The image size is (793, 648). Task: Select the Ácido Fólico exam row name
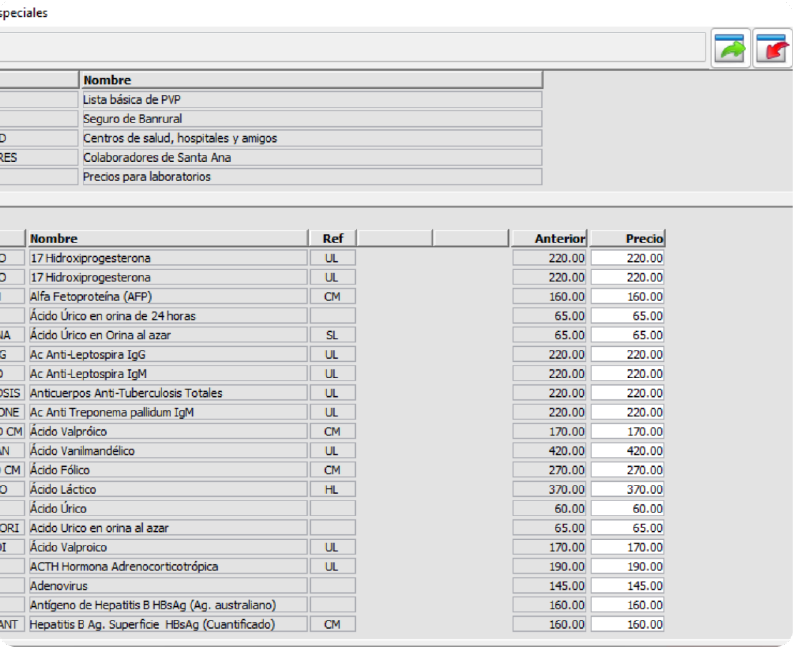point(167,470)
